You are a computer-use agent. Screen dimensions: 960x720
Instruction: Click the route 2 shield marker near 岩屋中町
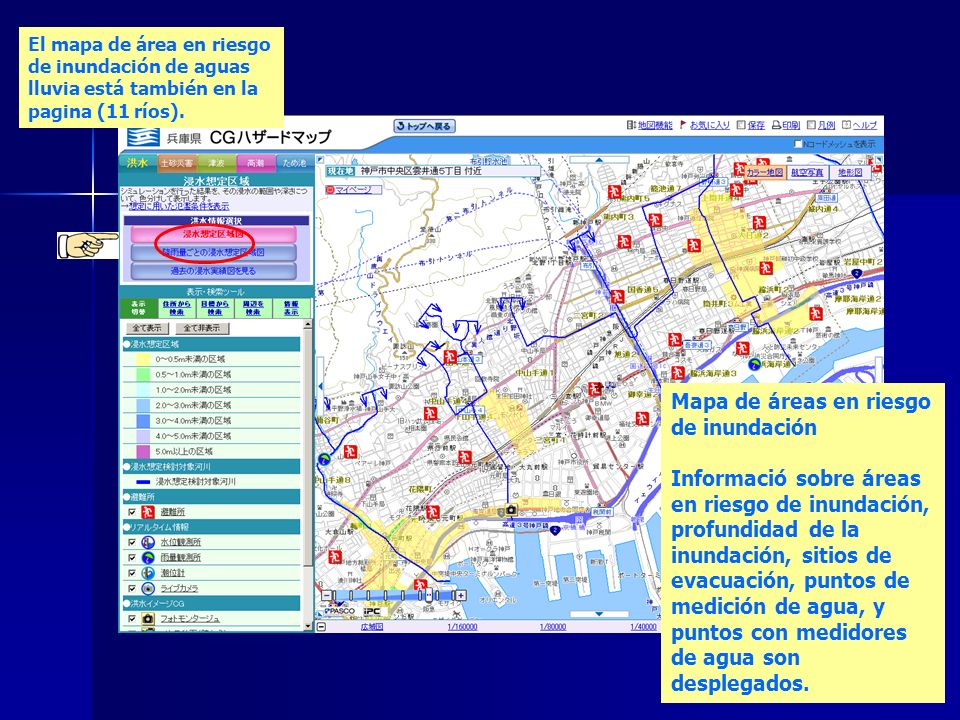coord(857,273)
